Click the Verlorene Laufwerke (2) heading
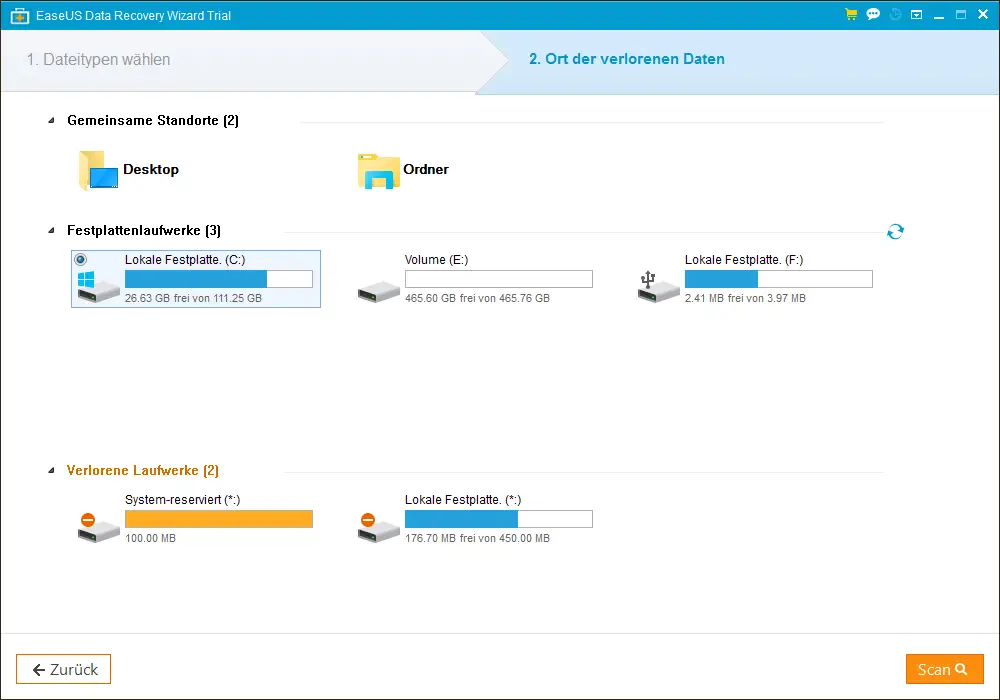This screenshot has height=700, width=1000. click(143, 470)
